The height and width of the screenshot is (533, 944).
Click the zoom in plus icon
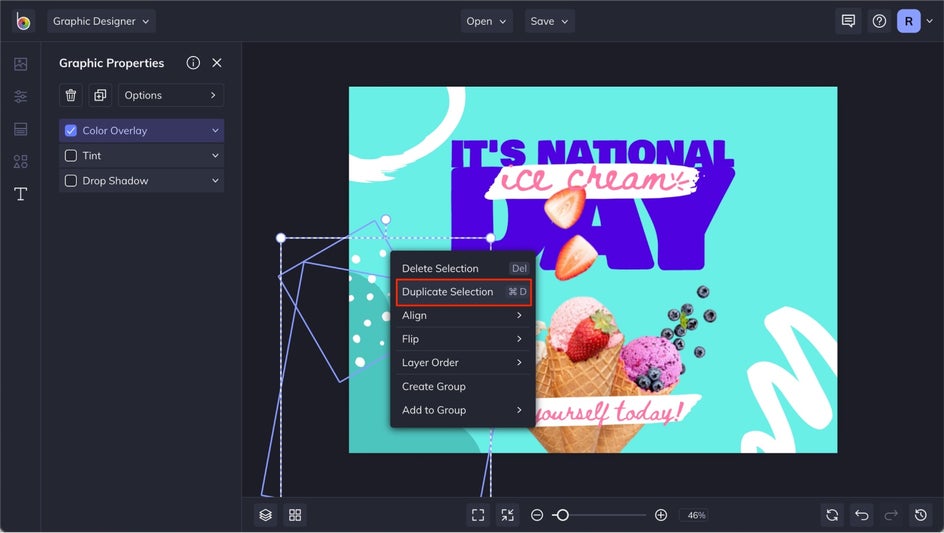(661, 515)
